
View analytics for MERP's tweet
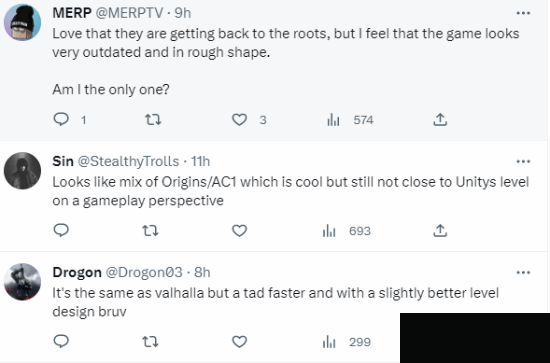pos(350,120)
